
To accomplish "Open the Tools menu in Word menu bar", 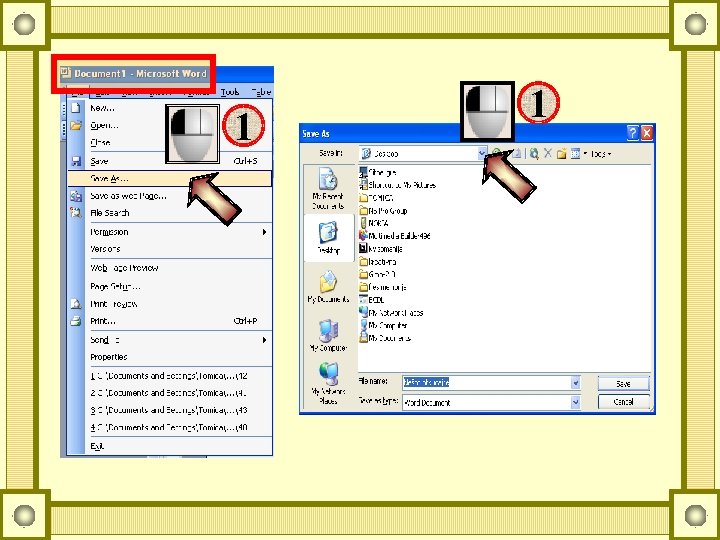I will [230, 92].
